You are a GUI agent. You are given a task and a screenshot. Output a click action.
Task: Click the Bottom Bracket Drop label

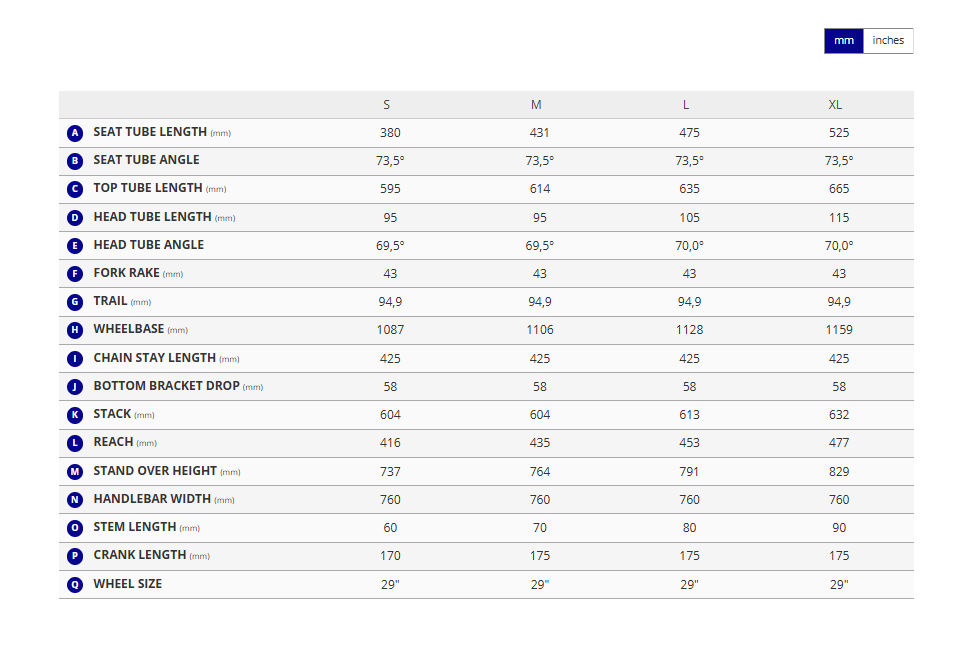pos(166,386)
